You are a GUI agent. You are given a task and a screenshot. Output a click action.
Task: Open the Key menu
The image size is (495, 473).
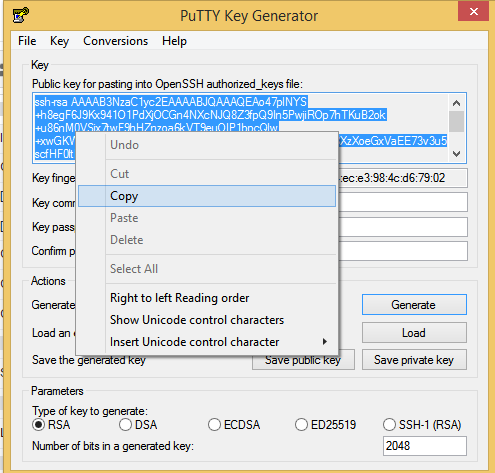click(59, 41)
